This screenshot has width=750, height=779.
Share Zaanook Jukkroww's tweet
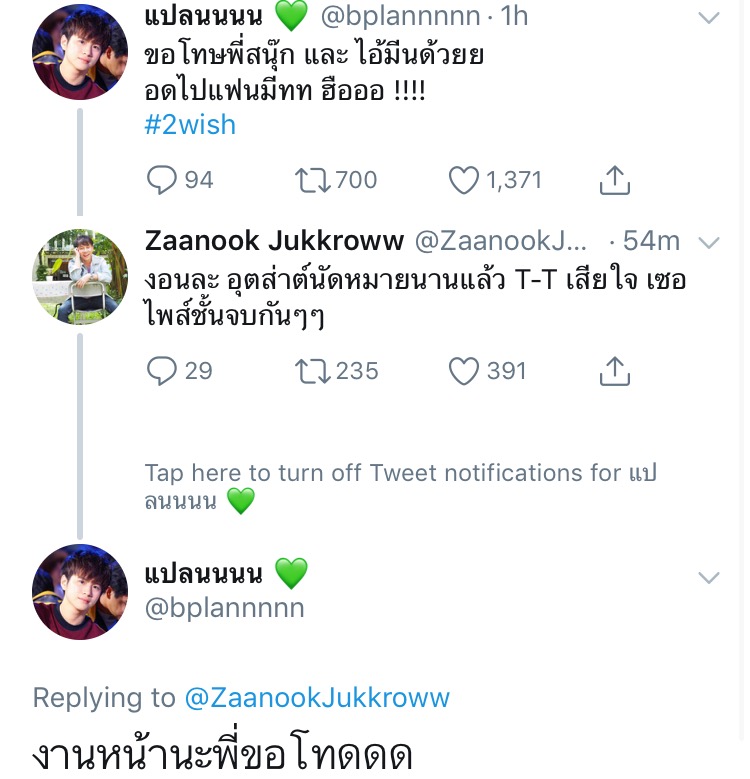tap(614, 371)
